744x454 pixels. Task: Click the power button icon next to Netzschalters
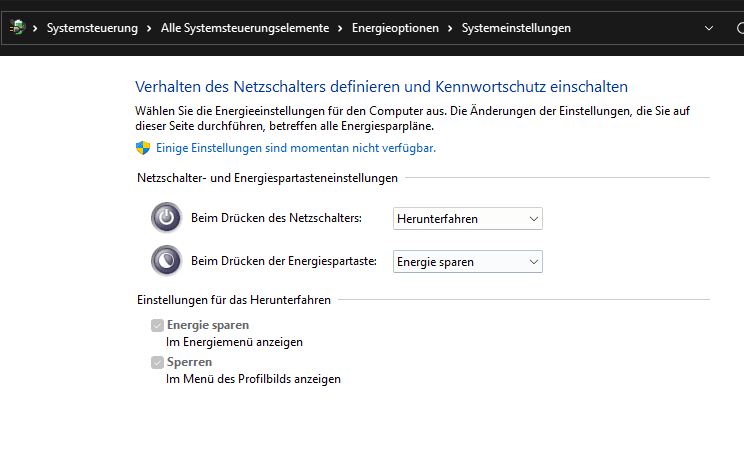pos(166,217)
